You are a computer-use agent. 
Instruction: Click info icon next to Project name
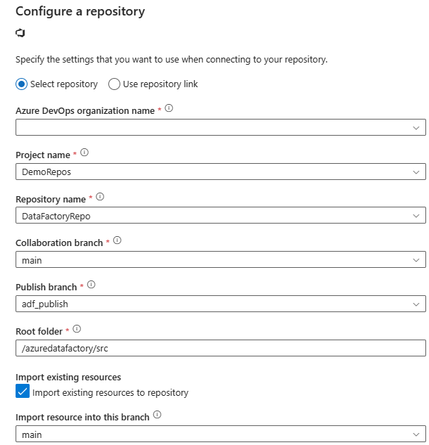click(x=85, y=152)
